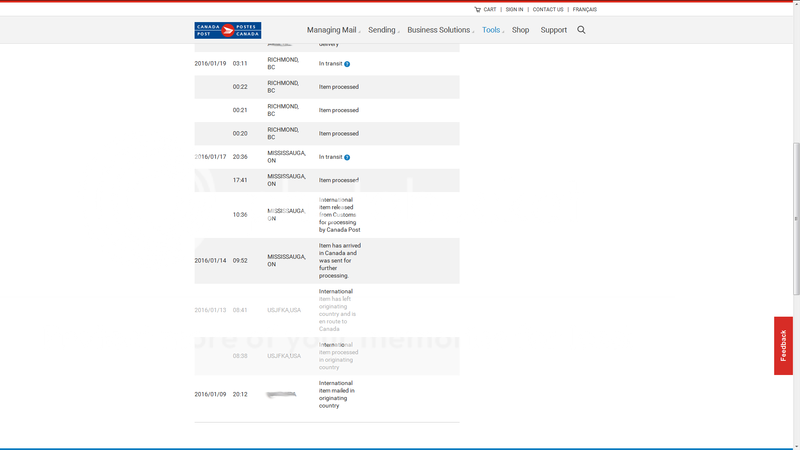
Task: Open the search magnifier icon
Action: 581,30
